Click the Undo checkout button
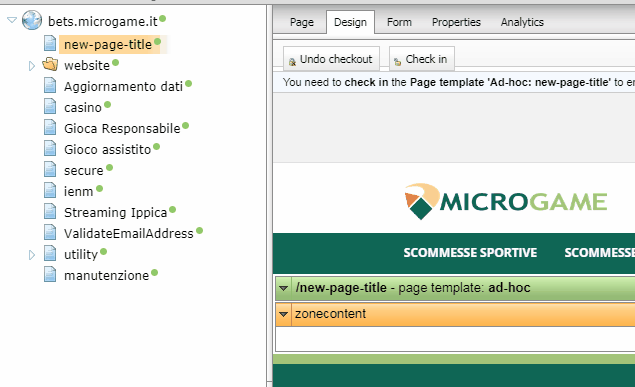635x387 pixels. point(331,59)
